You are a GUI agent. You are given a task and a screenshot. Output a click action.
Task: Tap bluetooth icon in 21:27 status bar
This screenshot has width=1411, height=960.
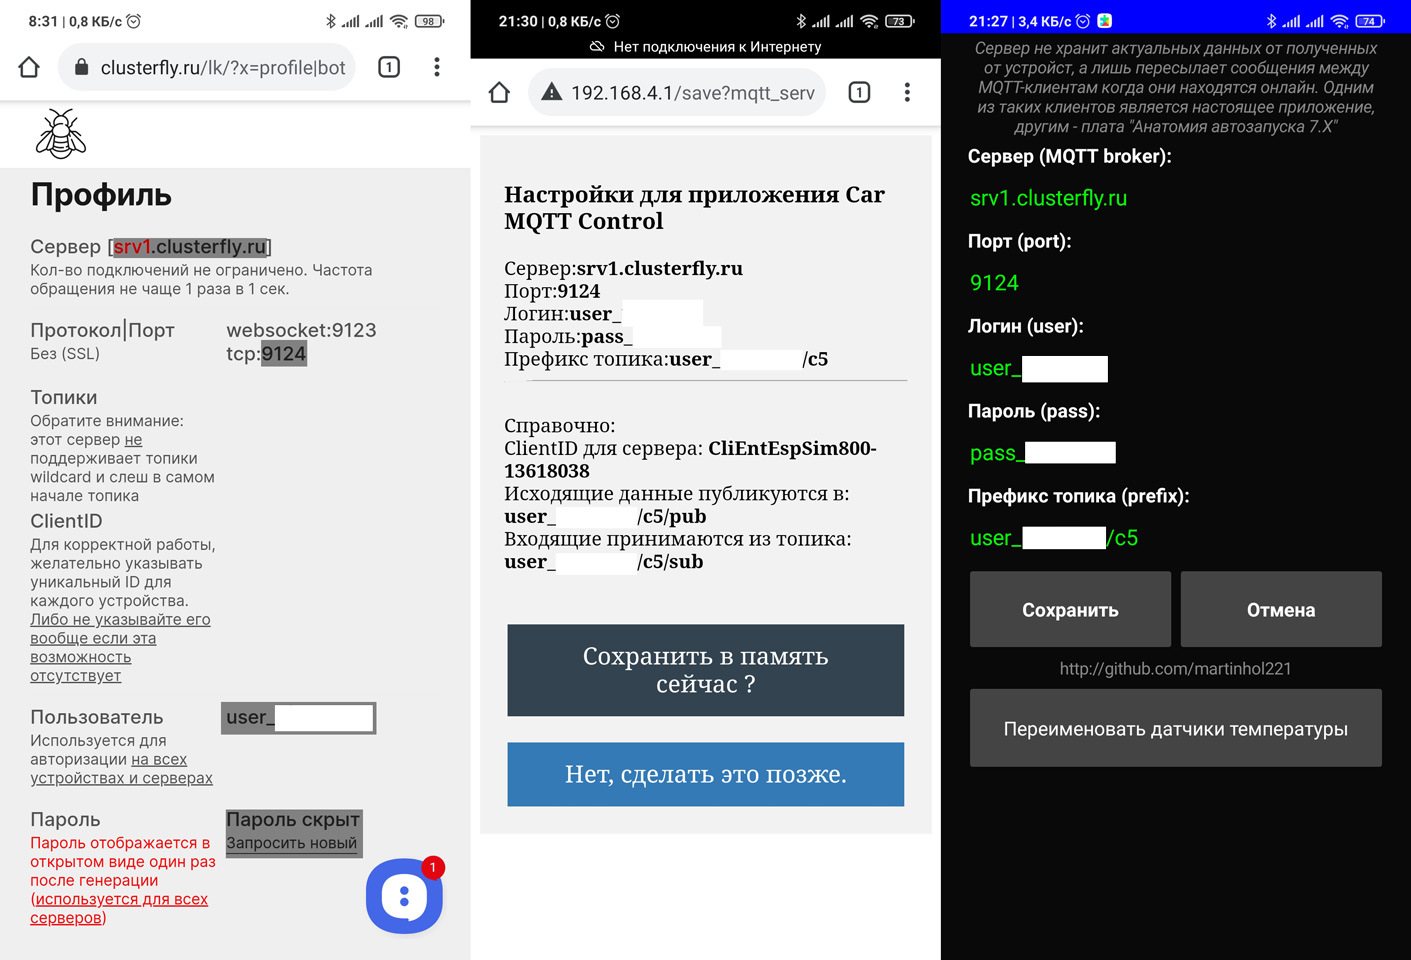1272,21
